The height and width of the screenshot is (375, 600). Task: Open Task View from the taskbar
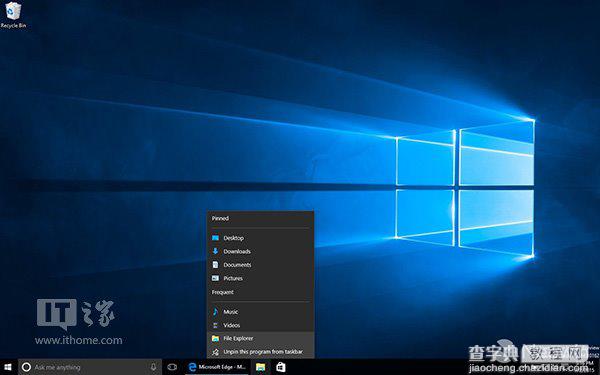(173, 367)
